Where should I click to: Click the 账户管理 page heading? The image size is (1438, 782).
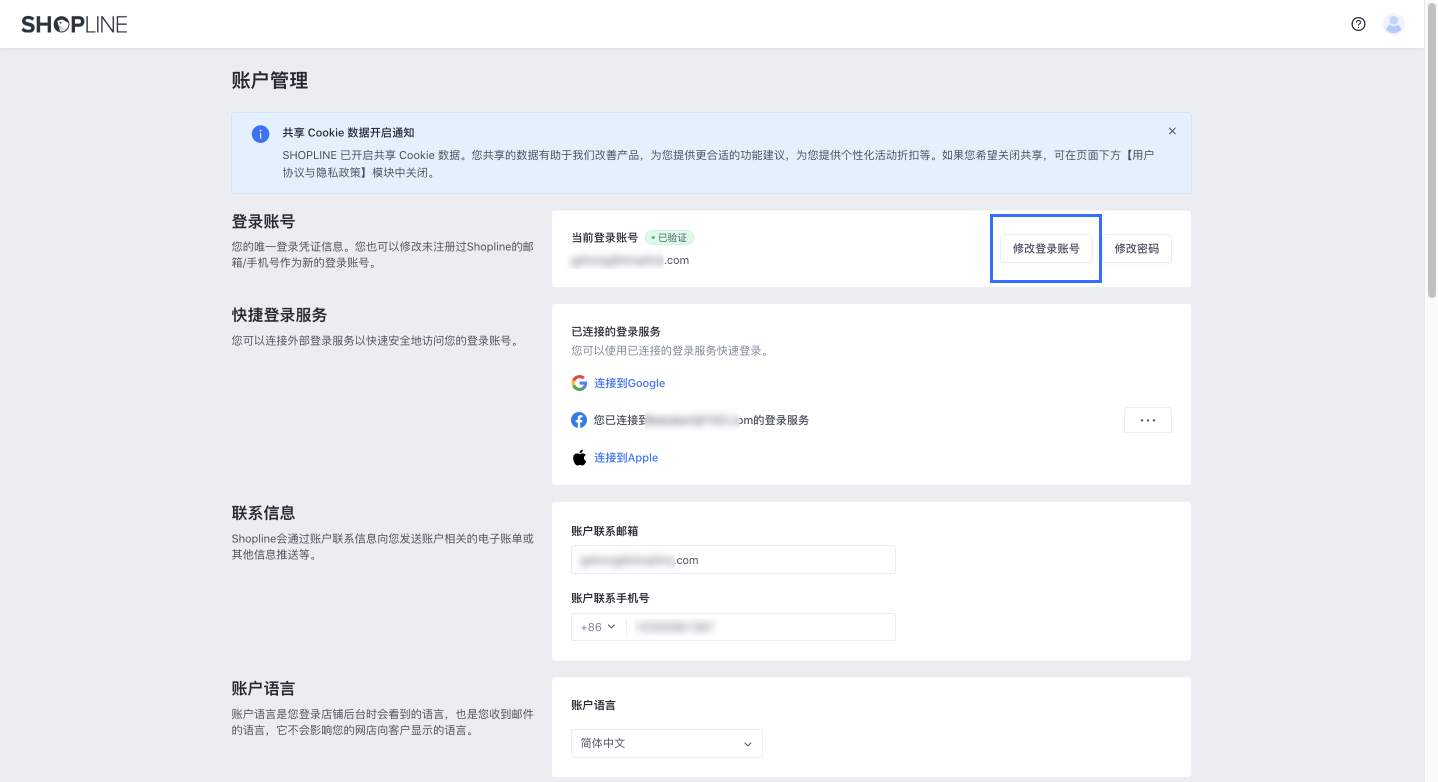pyautogui.click(x=270, y=81)
